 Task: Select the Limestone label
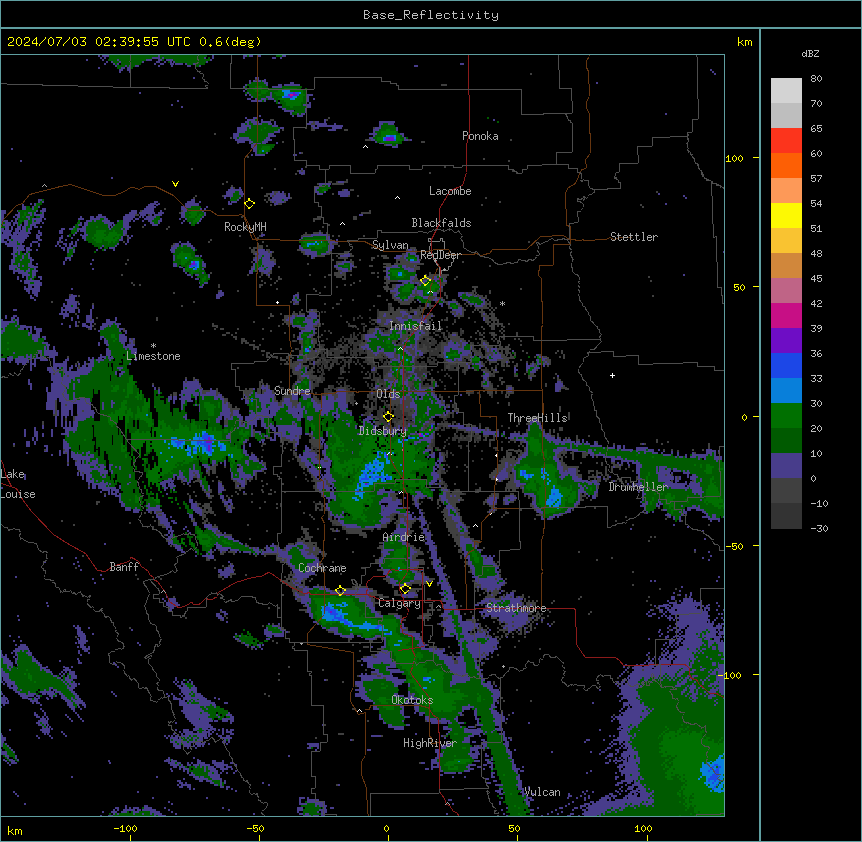(153, 356)
